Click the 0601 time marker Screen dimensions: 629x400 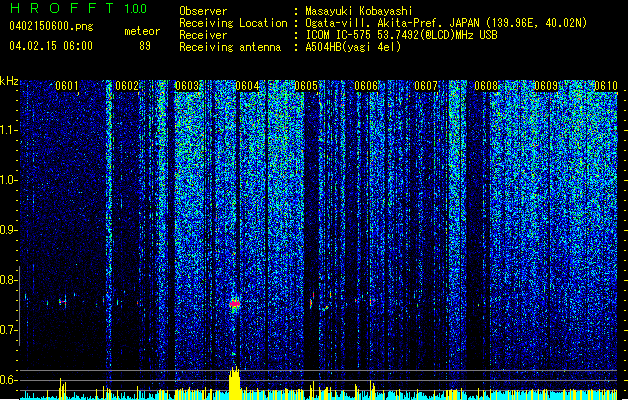[67, 86]
